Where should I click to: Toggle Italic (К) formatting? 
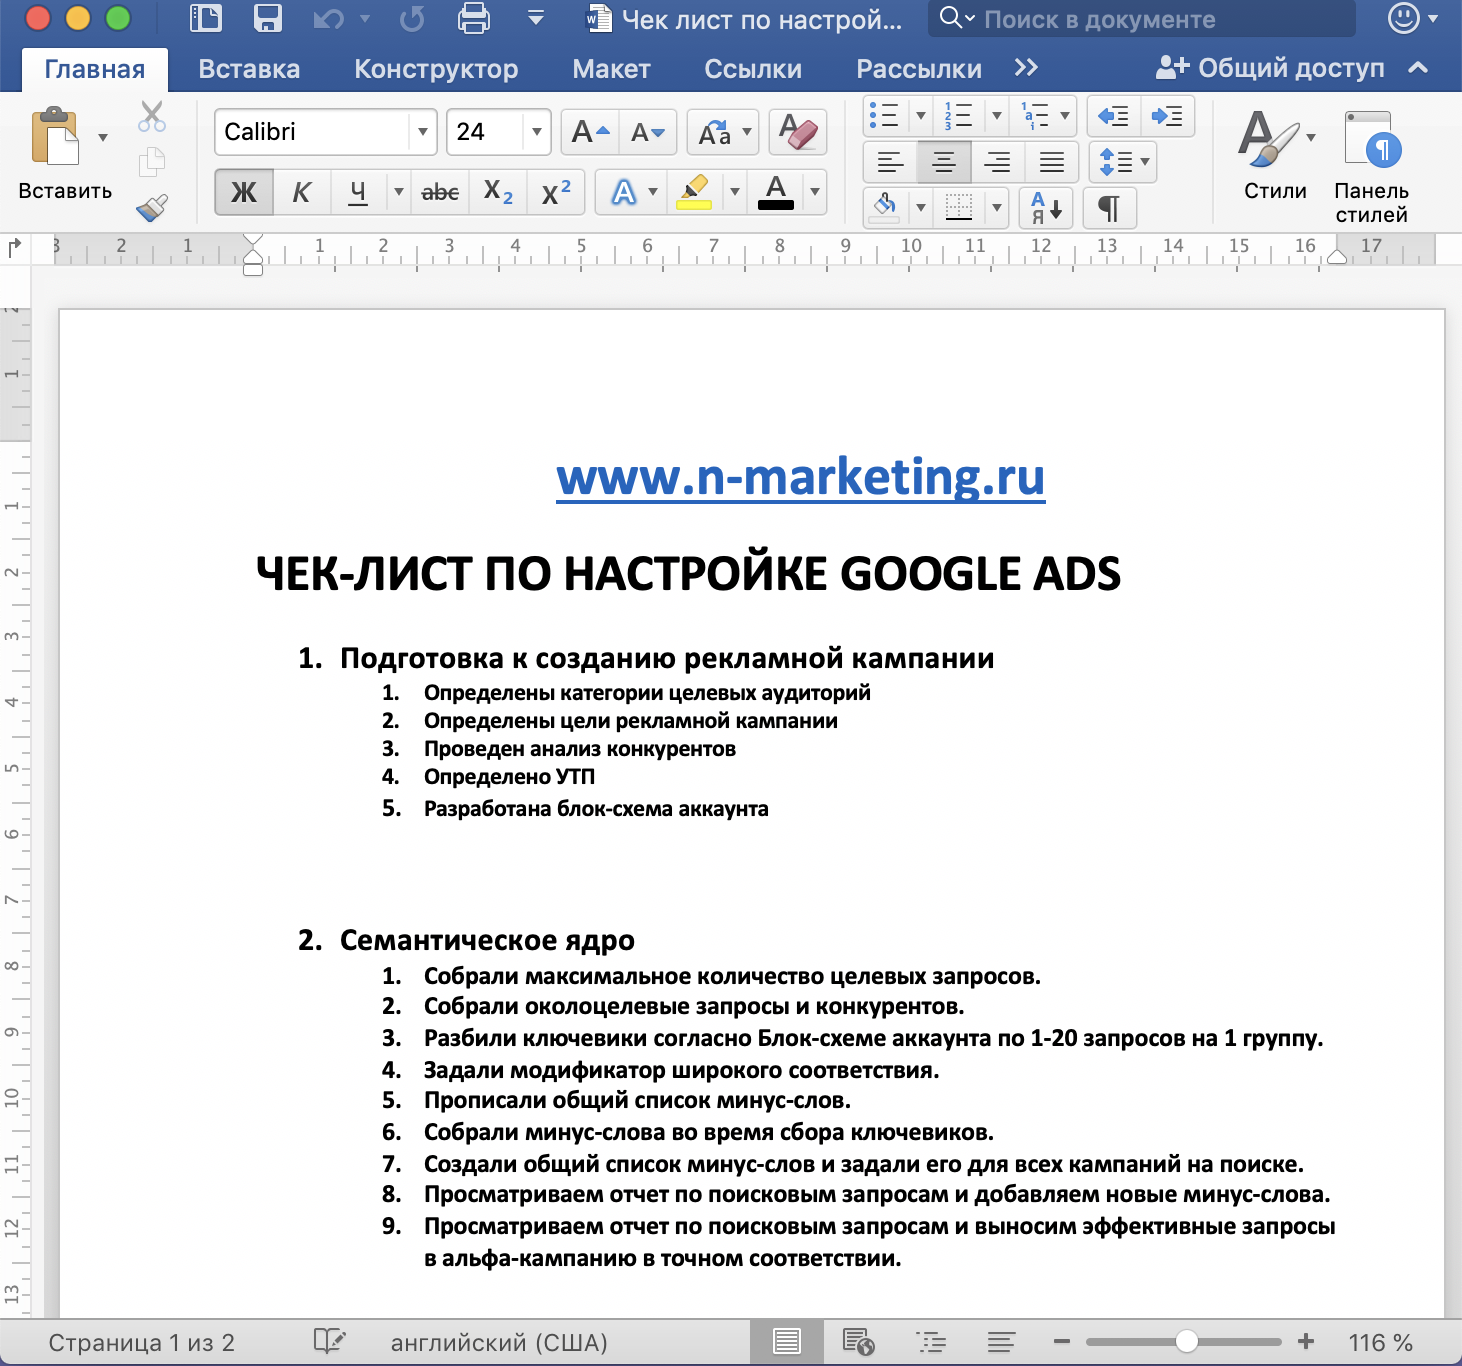(301, 191)
